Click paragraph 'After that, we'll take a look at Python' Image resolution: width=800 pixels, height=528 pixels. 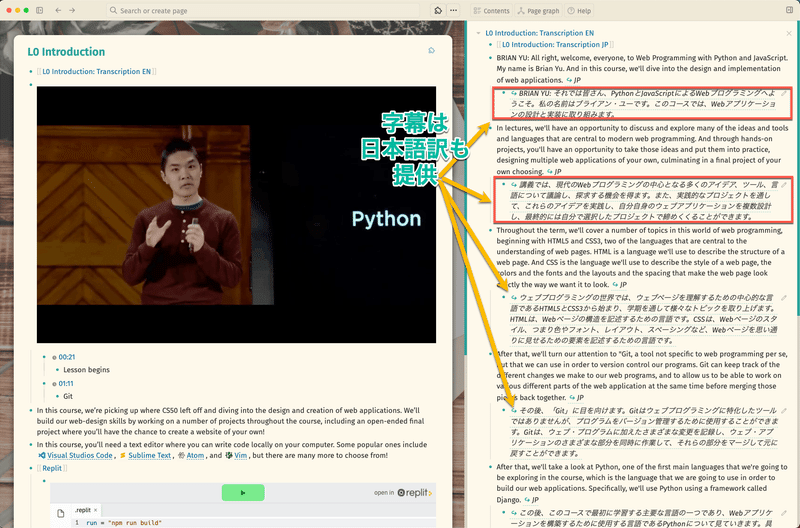[642, 483]
